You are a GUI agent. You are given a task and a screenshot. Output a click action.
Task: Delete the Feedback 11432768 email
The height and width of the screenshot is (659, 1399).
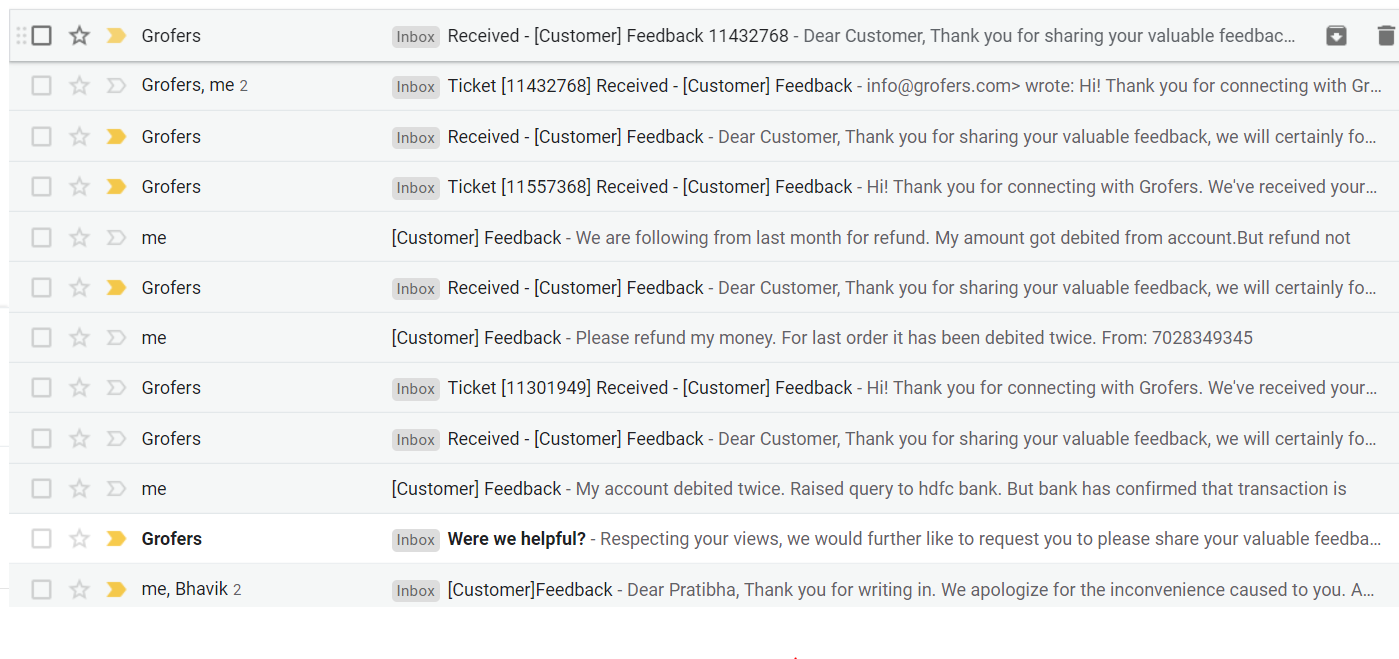pyautogui.click(x=1385, y=36)
